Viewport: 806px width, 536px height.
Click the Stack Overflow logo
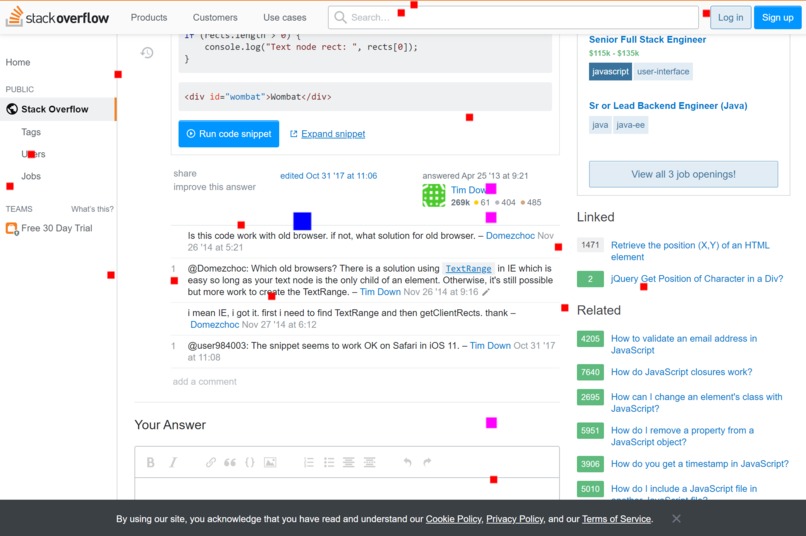click(57, 17)
